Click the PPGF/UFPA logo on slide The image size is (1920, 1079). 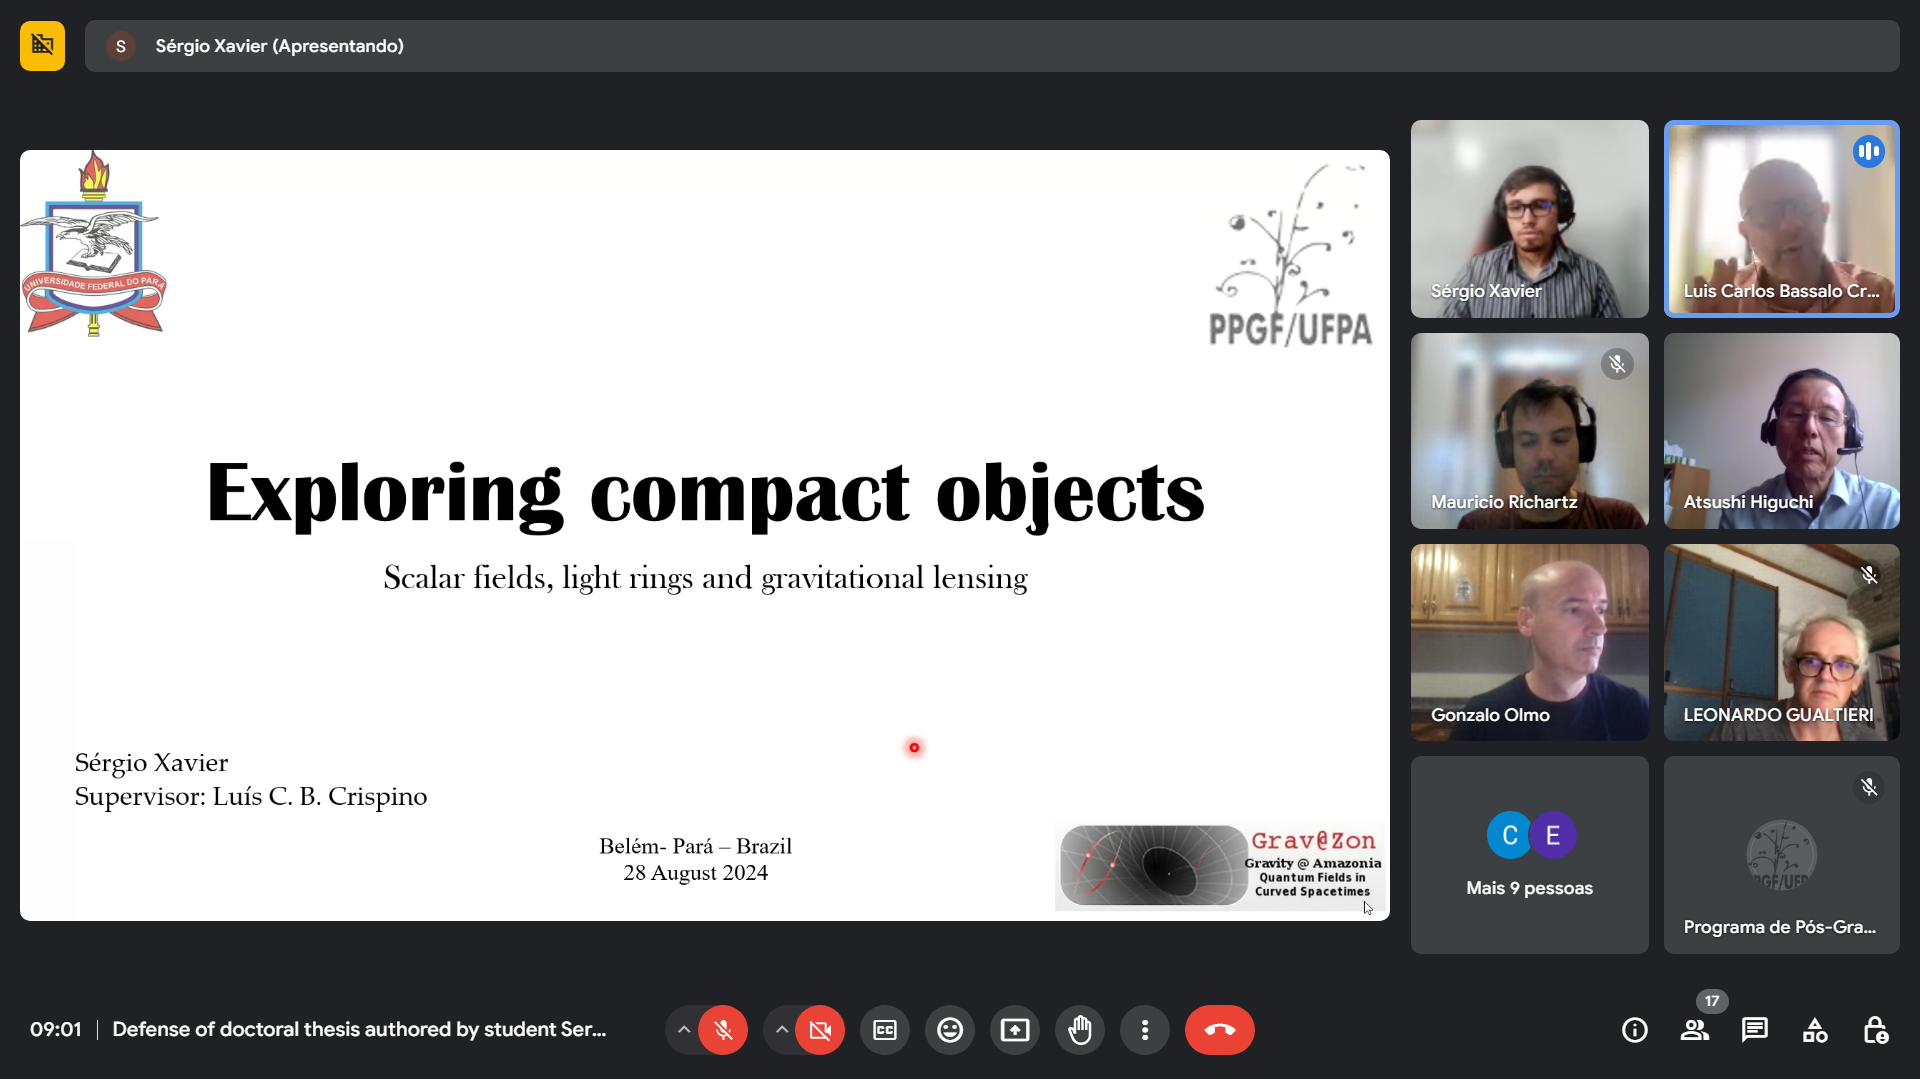pos(1290,256)
